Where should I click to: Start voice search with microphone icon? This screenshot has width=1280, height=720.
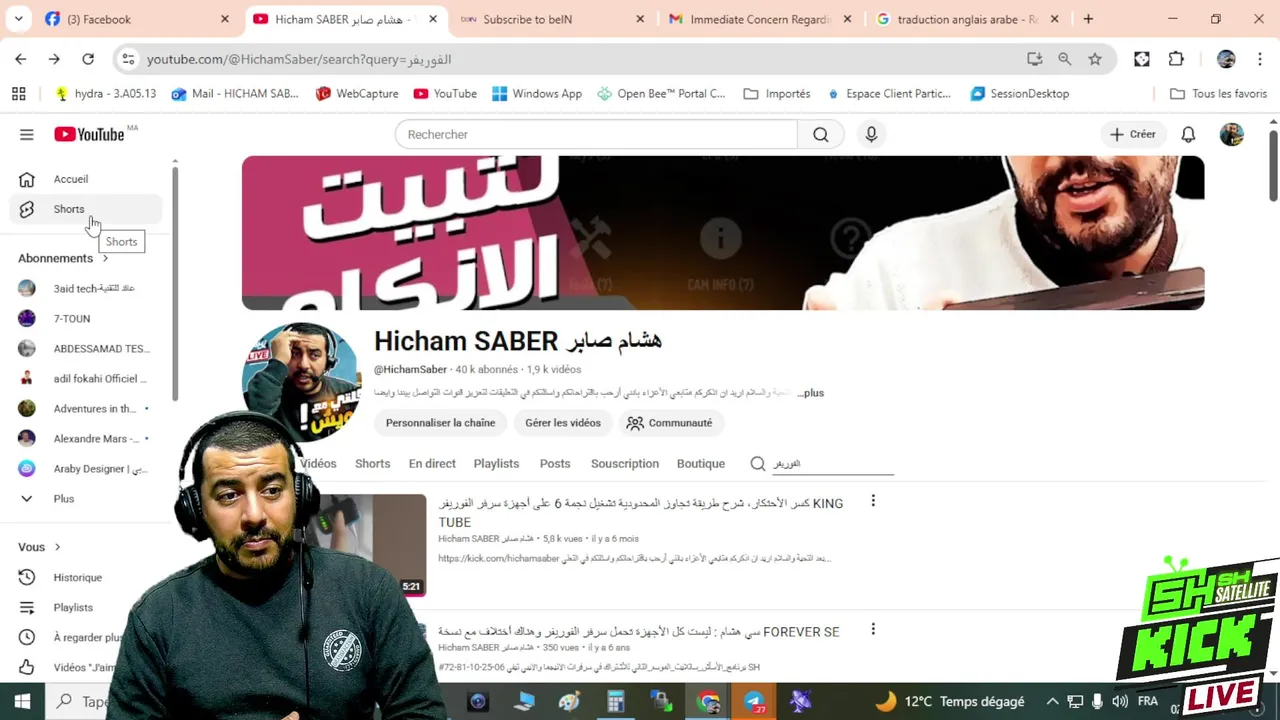coord(871,134)
